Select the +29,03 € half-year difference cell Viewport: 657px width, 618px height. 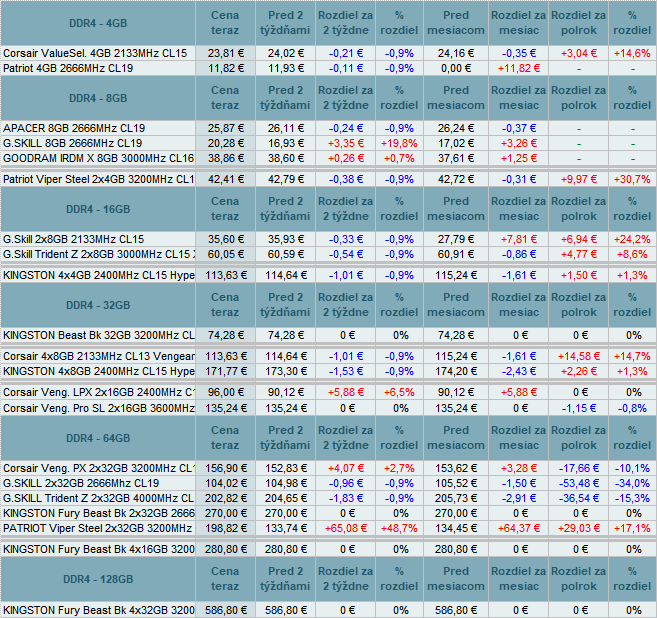pyautogui.click(x=579, y=528)
